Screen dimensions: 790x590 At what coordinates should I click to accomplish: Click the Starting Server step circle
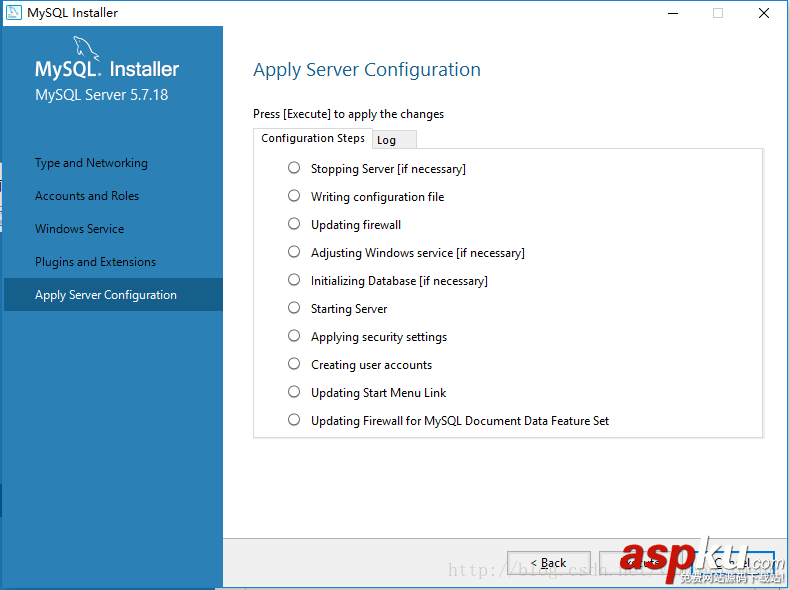[x=294, y=308]
